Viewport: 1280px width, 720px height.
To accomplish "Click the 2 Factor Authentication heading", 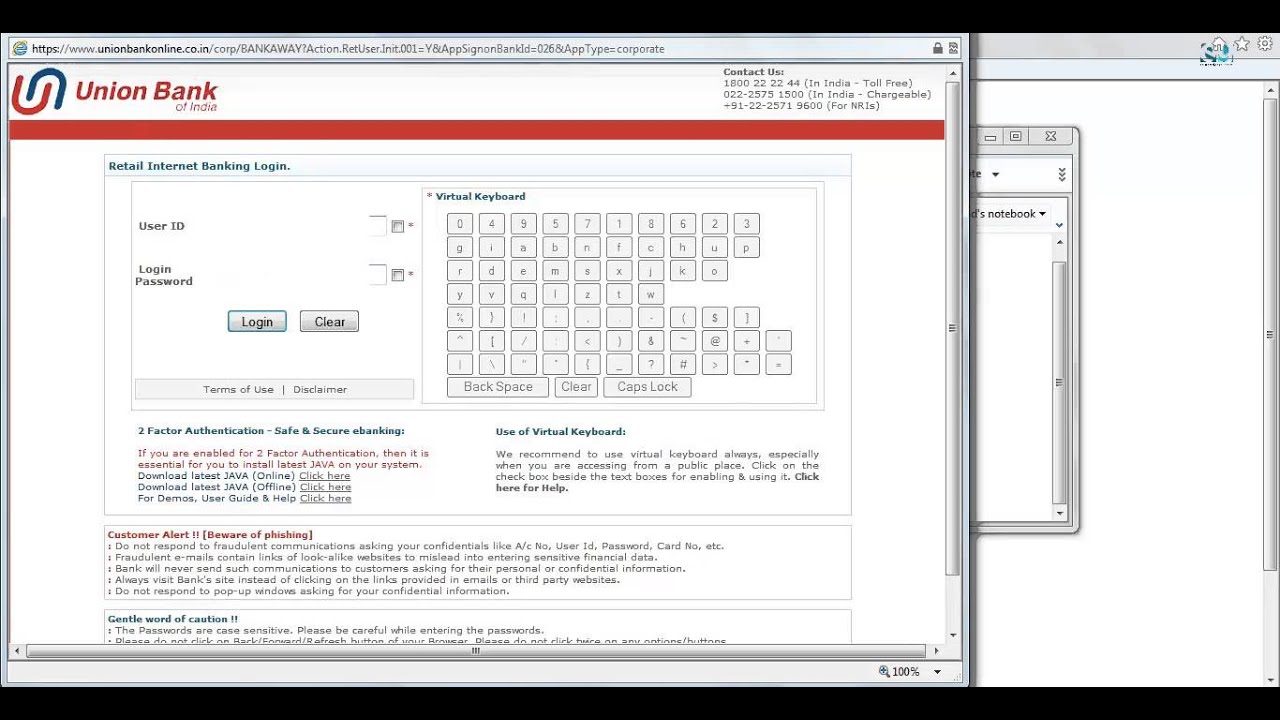I will point(271,431).
